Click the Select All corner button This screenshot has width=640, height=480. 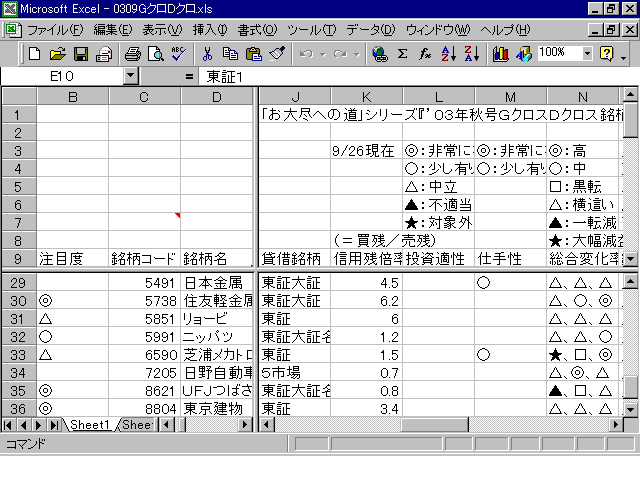pos(19,97)
